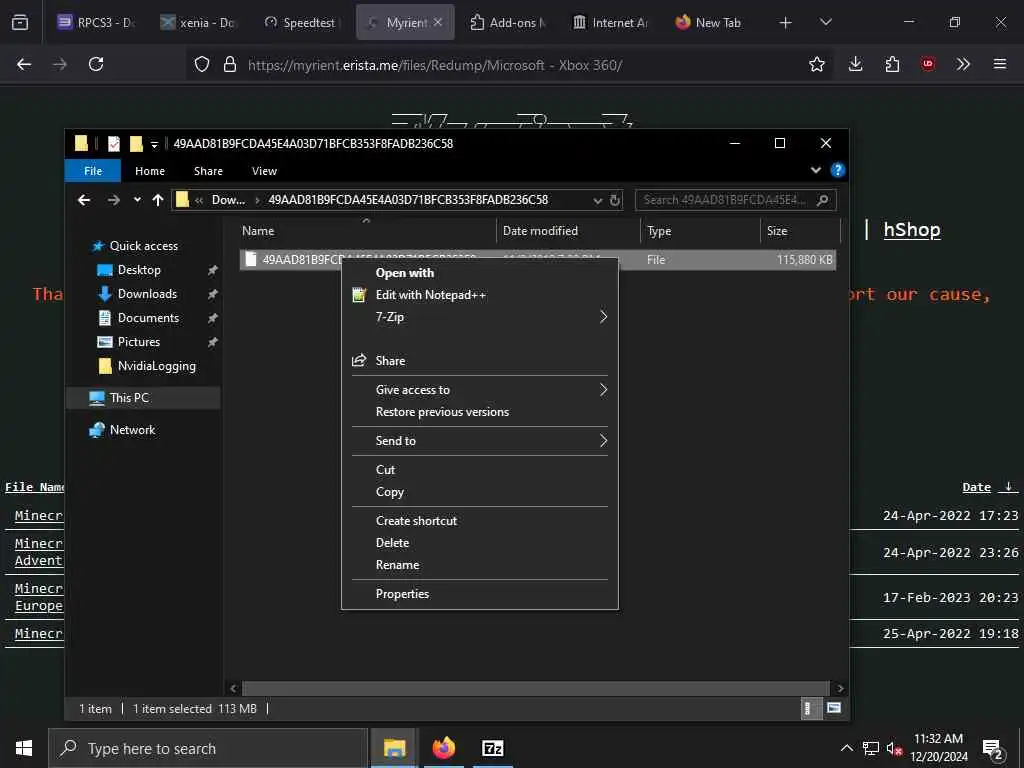The width and height of the screenshot is (1024, 768).
Task: Go back in File Explorer
Action: coord(84,200)
